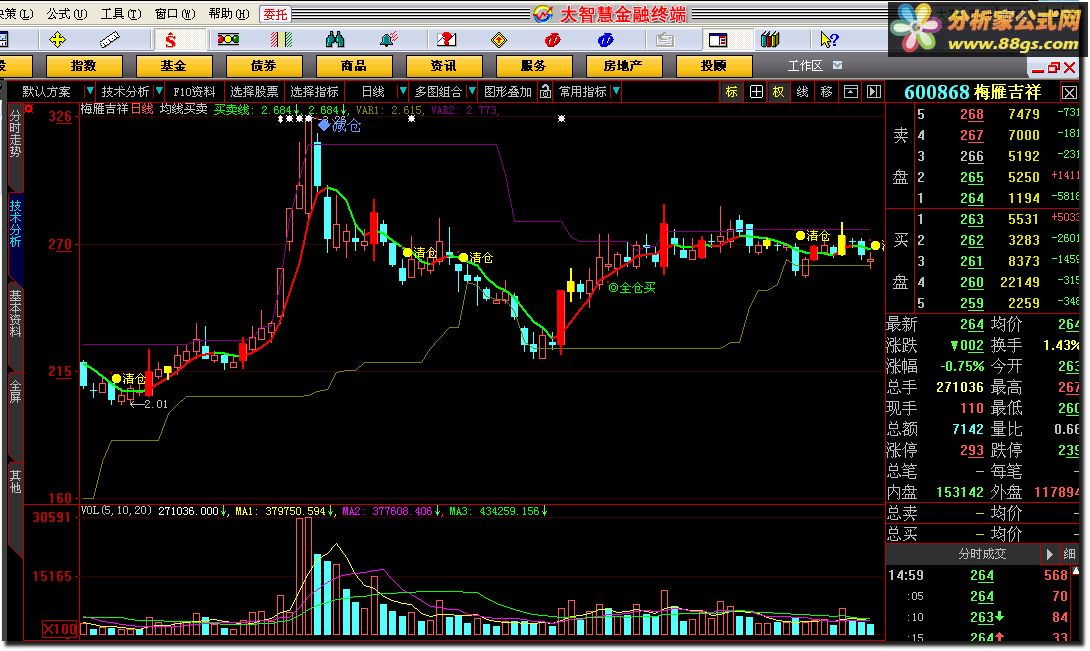Expand the 技术分析 dropdown arrow
This screenshot has height=651, width=1090.
pos(158,91)
